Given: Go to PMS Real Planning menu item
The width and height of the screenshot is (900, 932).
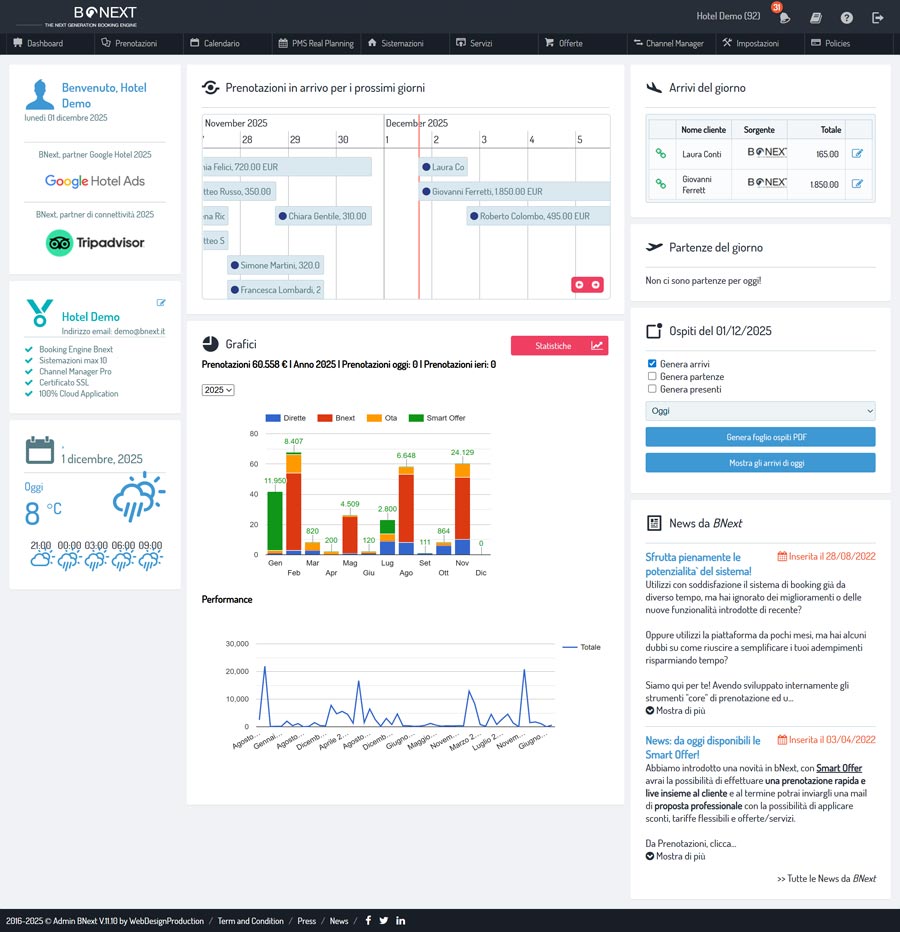Looking at the screenshot, I should coord(316,43).
